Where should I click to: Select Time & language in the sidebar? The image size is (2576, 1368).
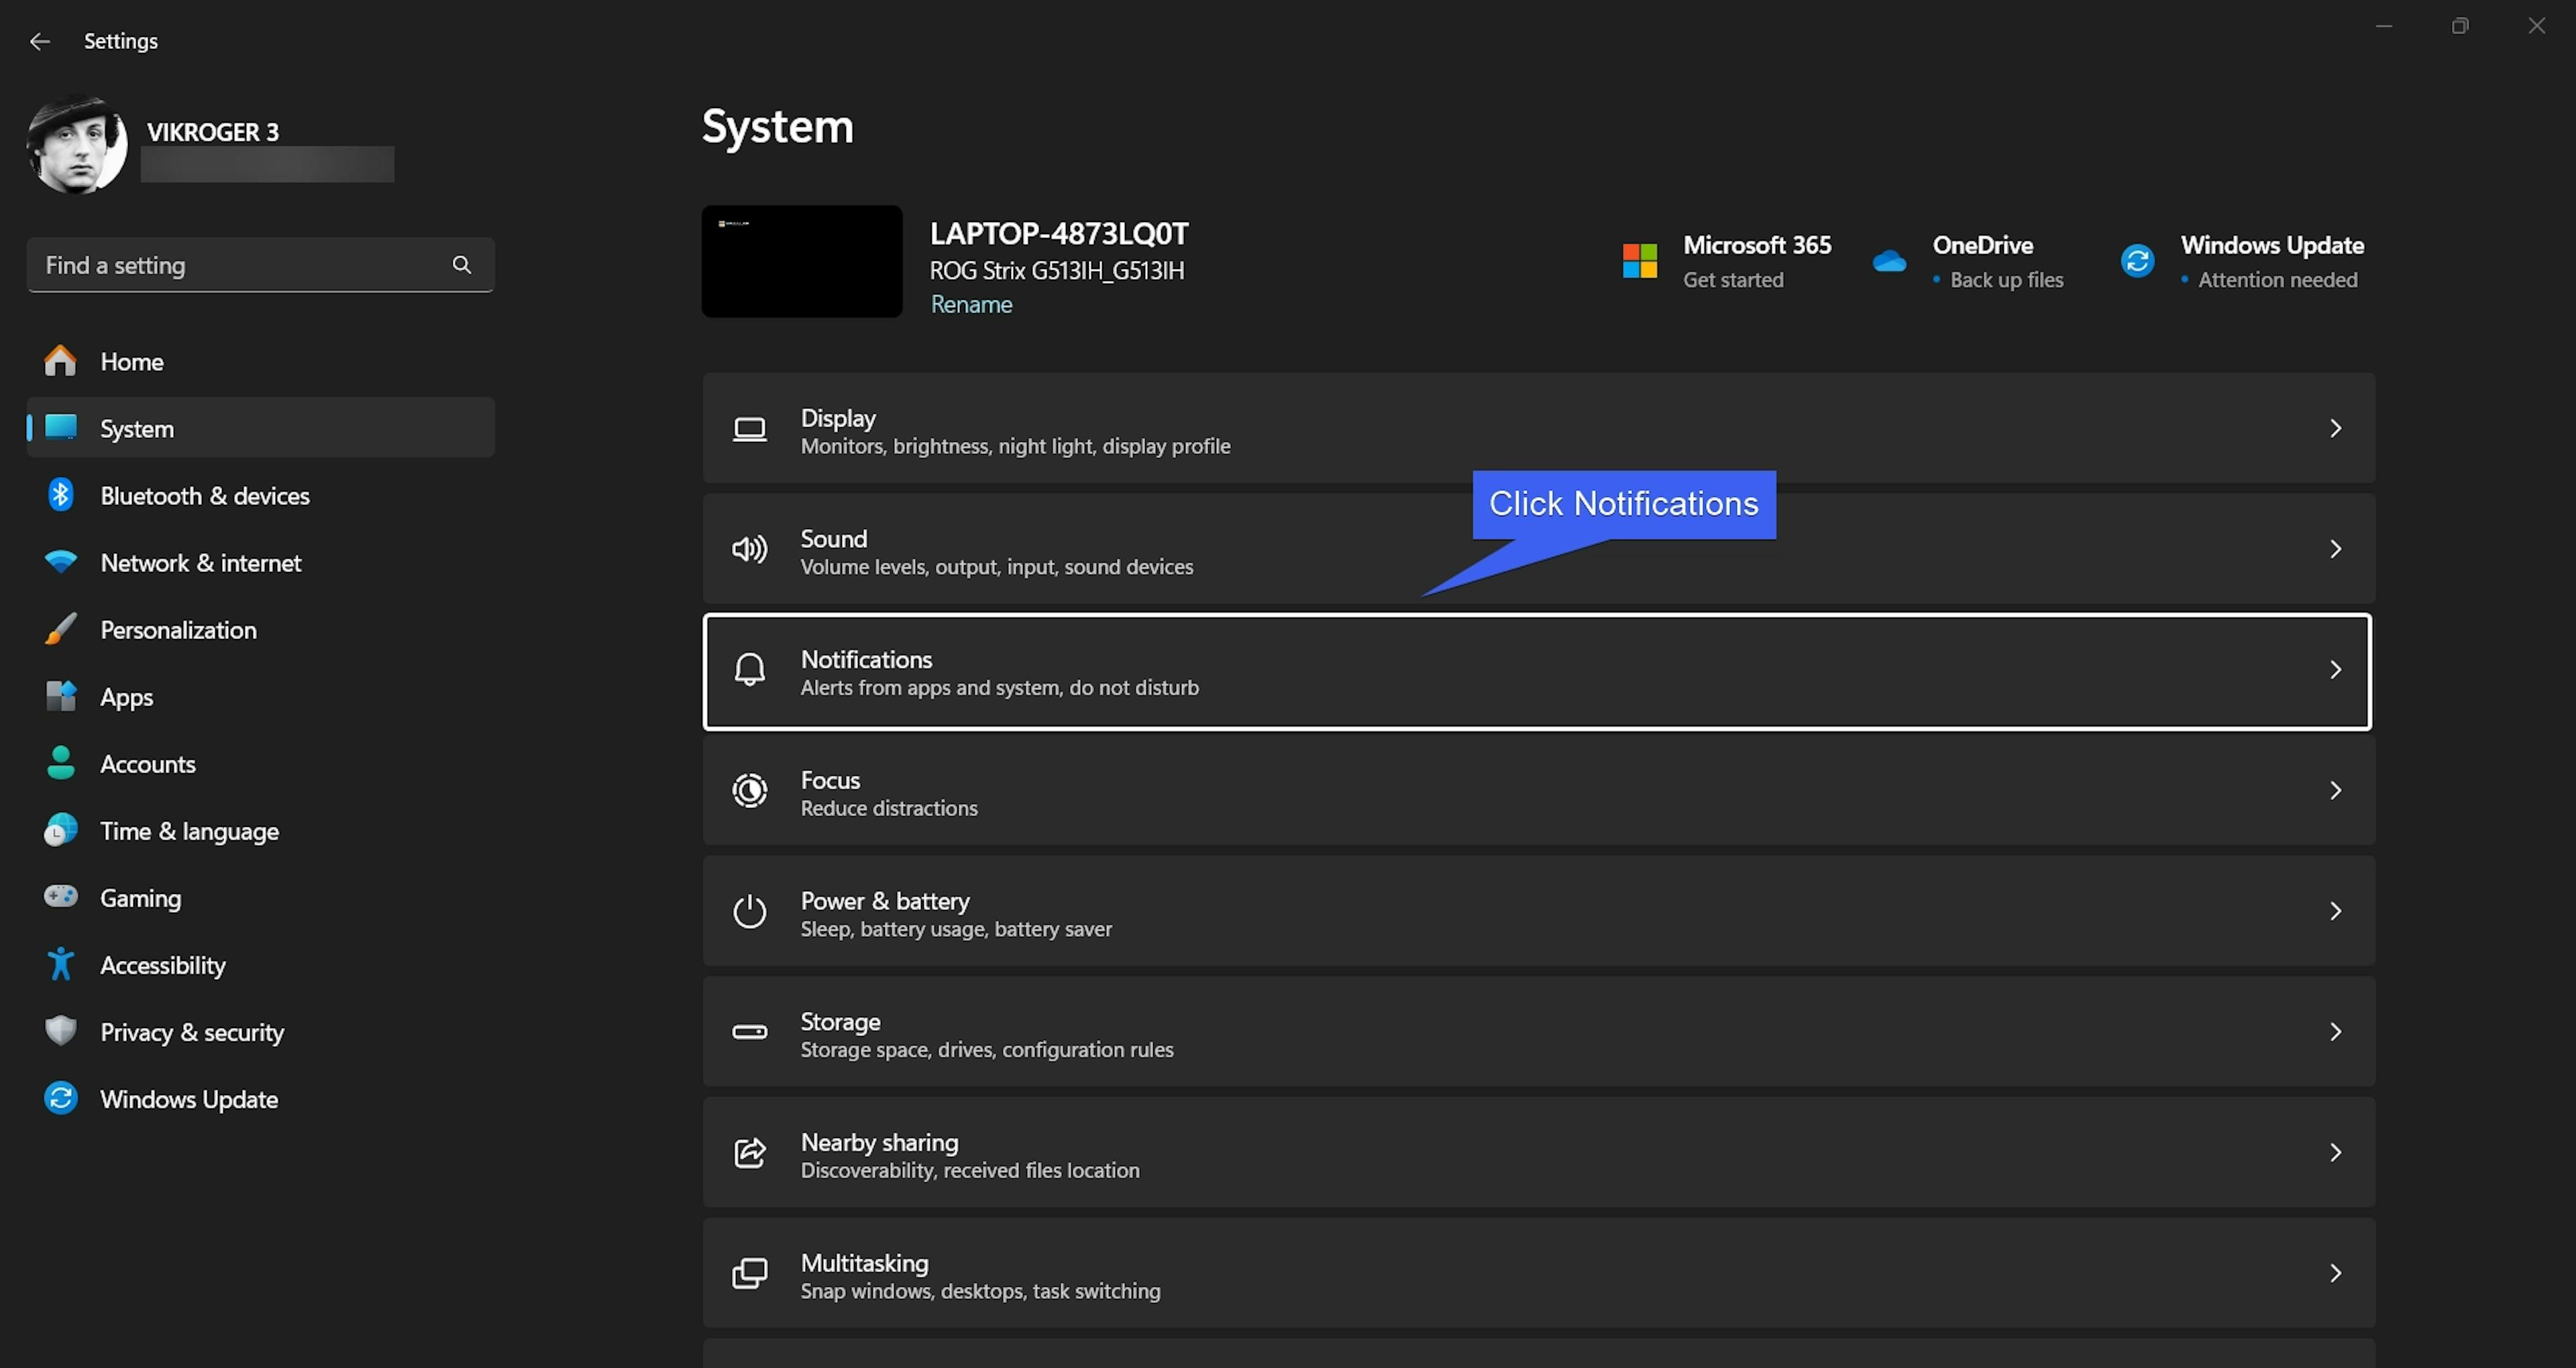tap(189, 831)
